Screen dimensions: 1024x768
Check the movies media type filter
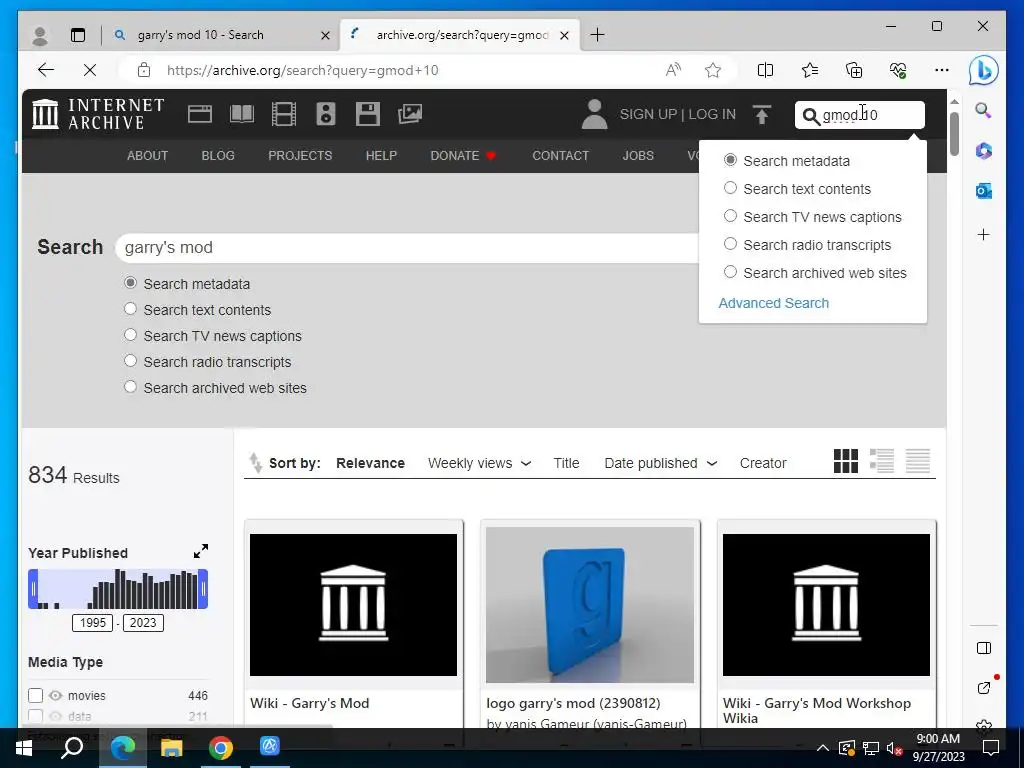tap(35, 696)
